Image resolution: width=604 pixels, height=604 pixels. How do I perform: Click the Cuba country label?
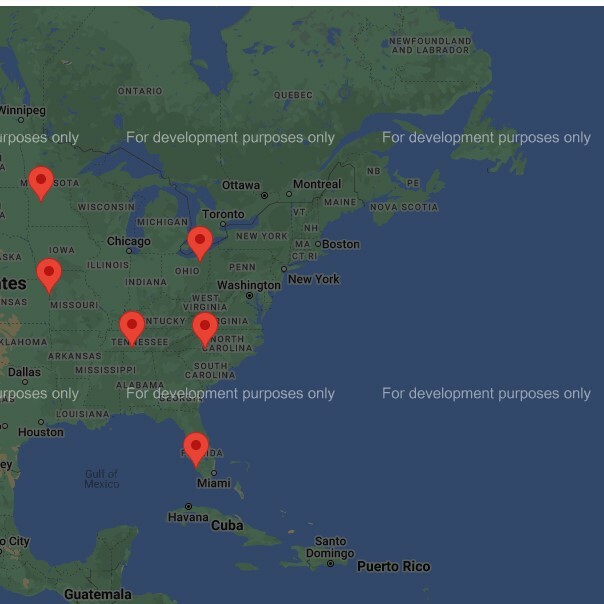click(227, 525)
